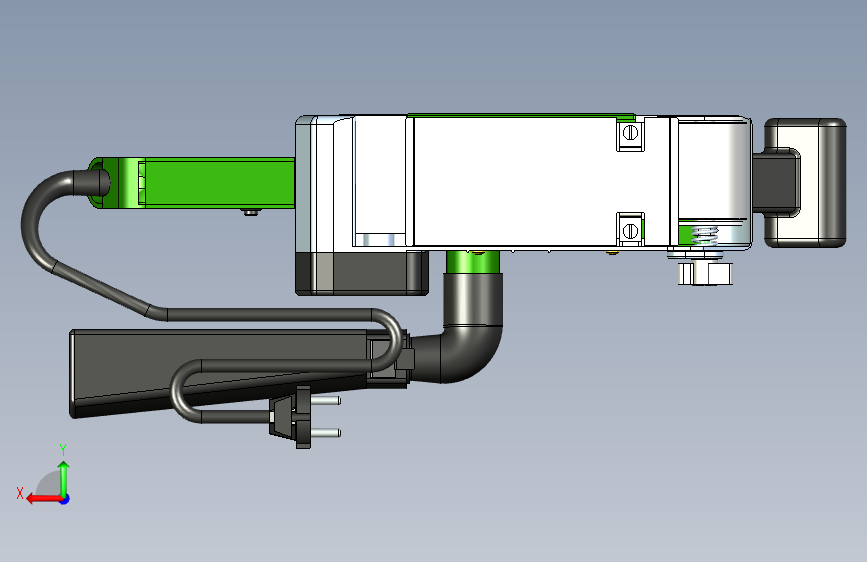Select the two-pin power plug on the model
Image resolution: width=867 pixels, height=562 pixels.
pos(304,417)
